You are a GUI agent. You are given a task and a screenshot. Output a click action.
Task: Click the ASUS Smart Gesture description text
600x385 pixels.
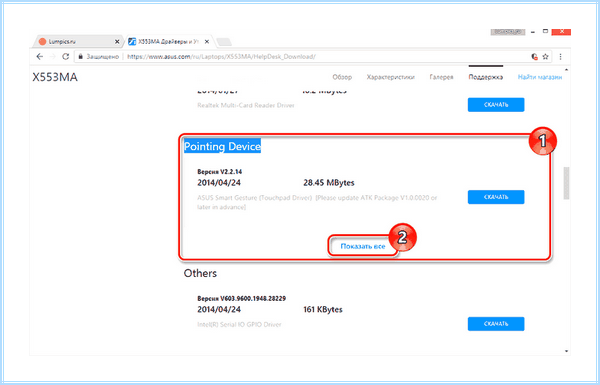(x=317, y=202)
